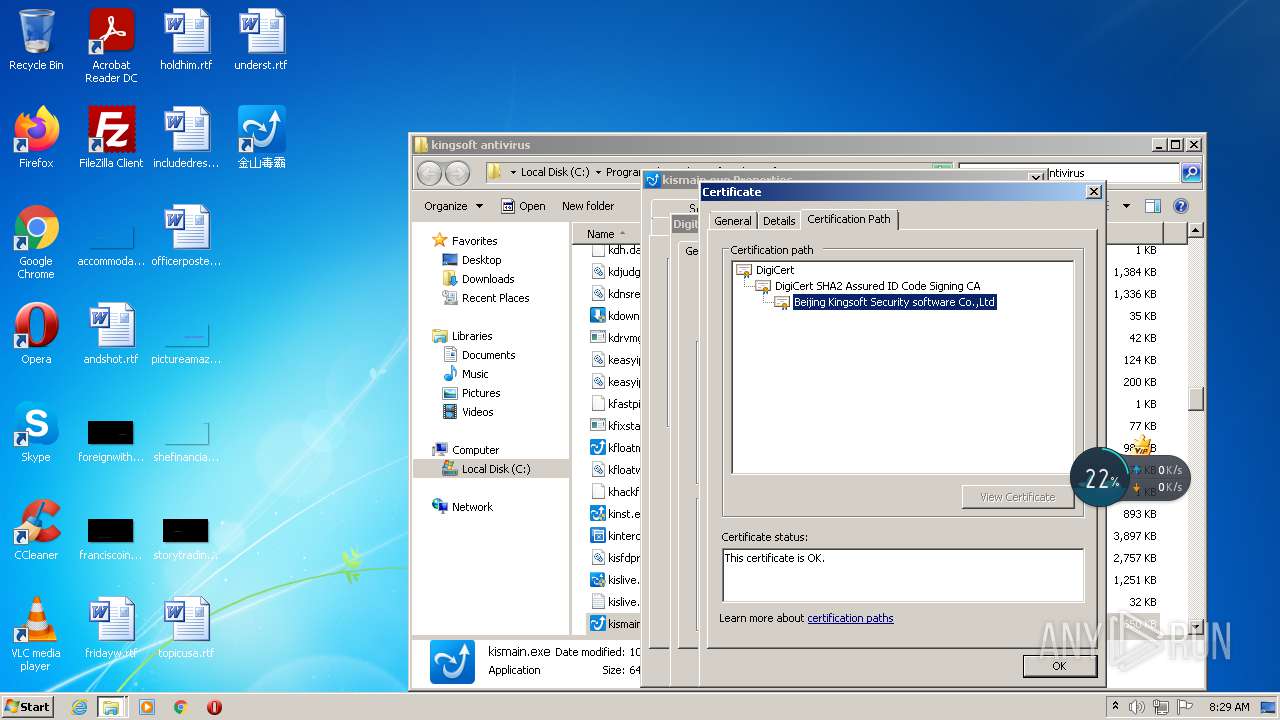
Task: Click Internet Explorer taskbar icon
Action: click(x=79, y=707)
